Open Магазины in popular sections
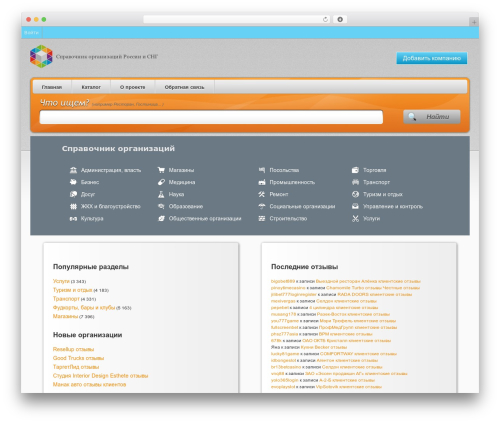 click(x=65, y=316)
